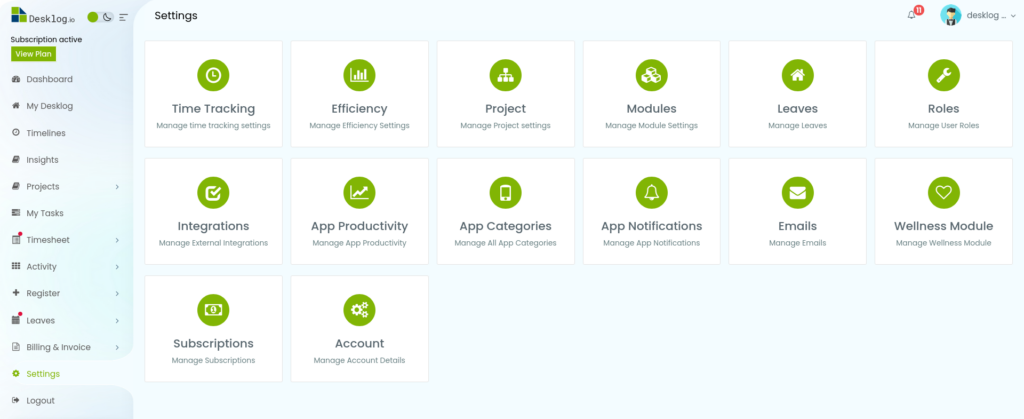Viewport: 1024px width, 419px height.
Task: Expand the Leaves sidebar submenu chevron
Action: coord(118,320)
